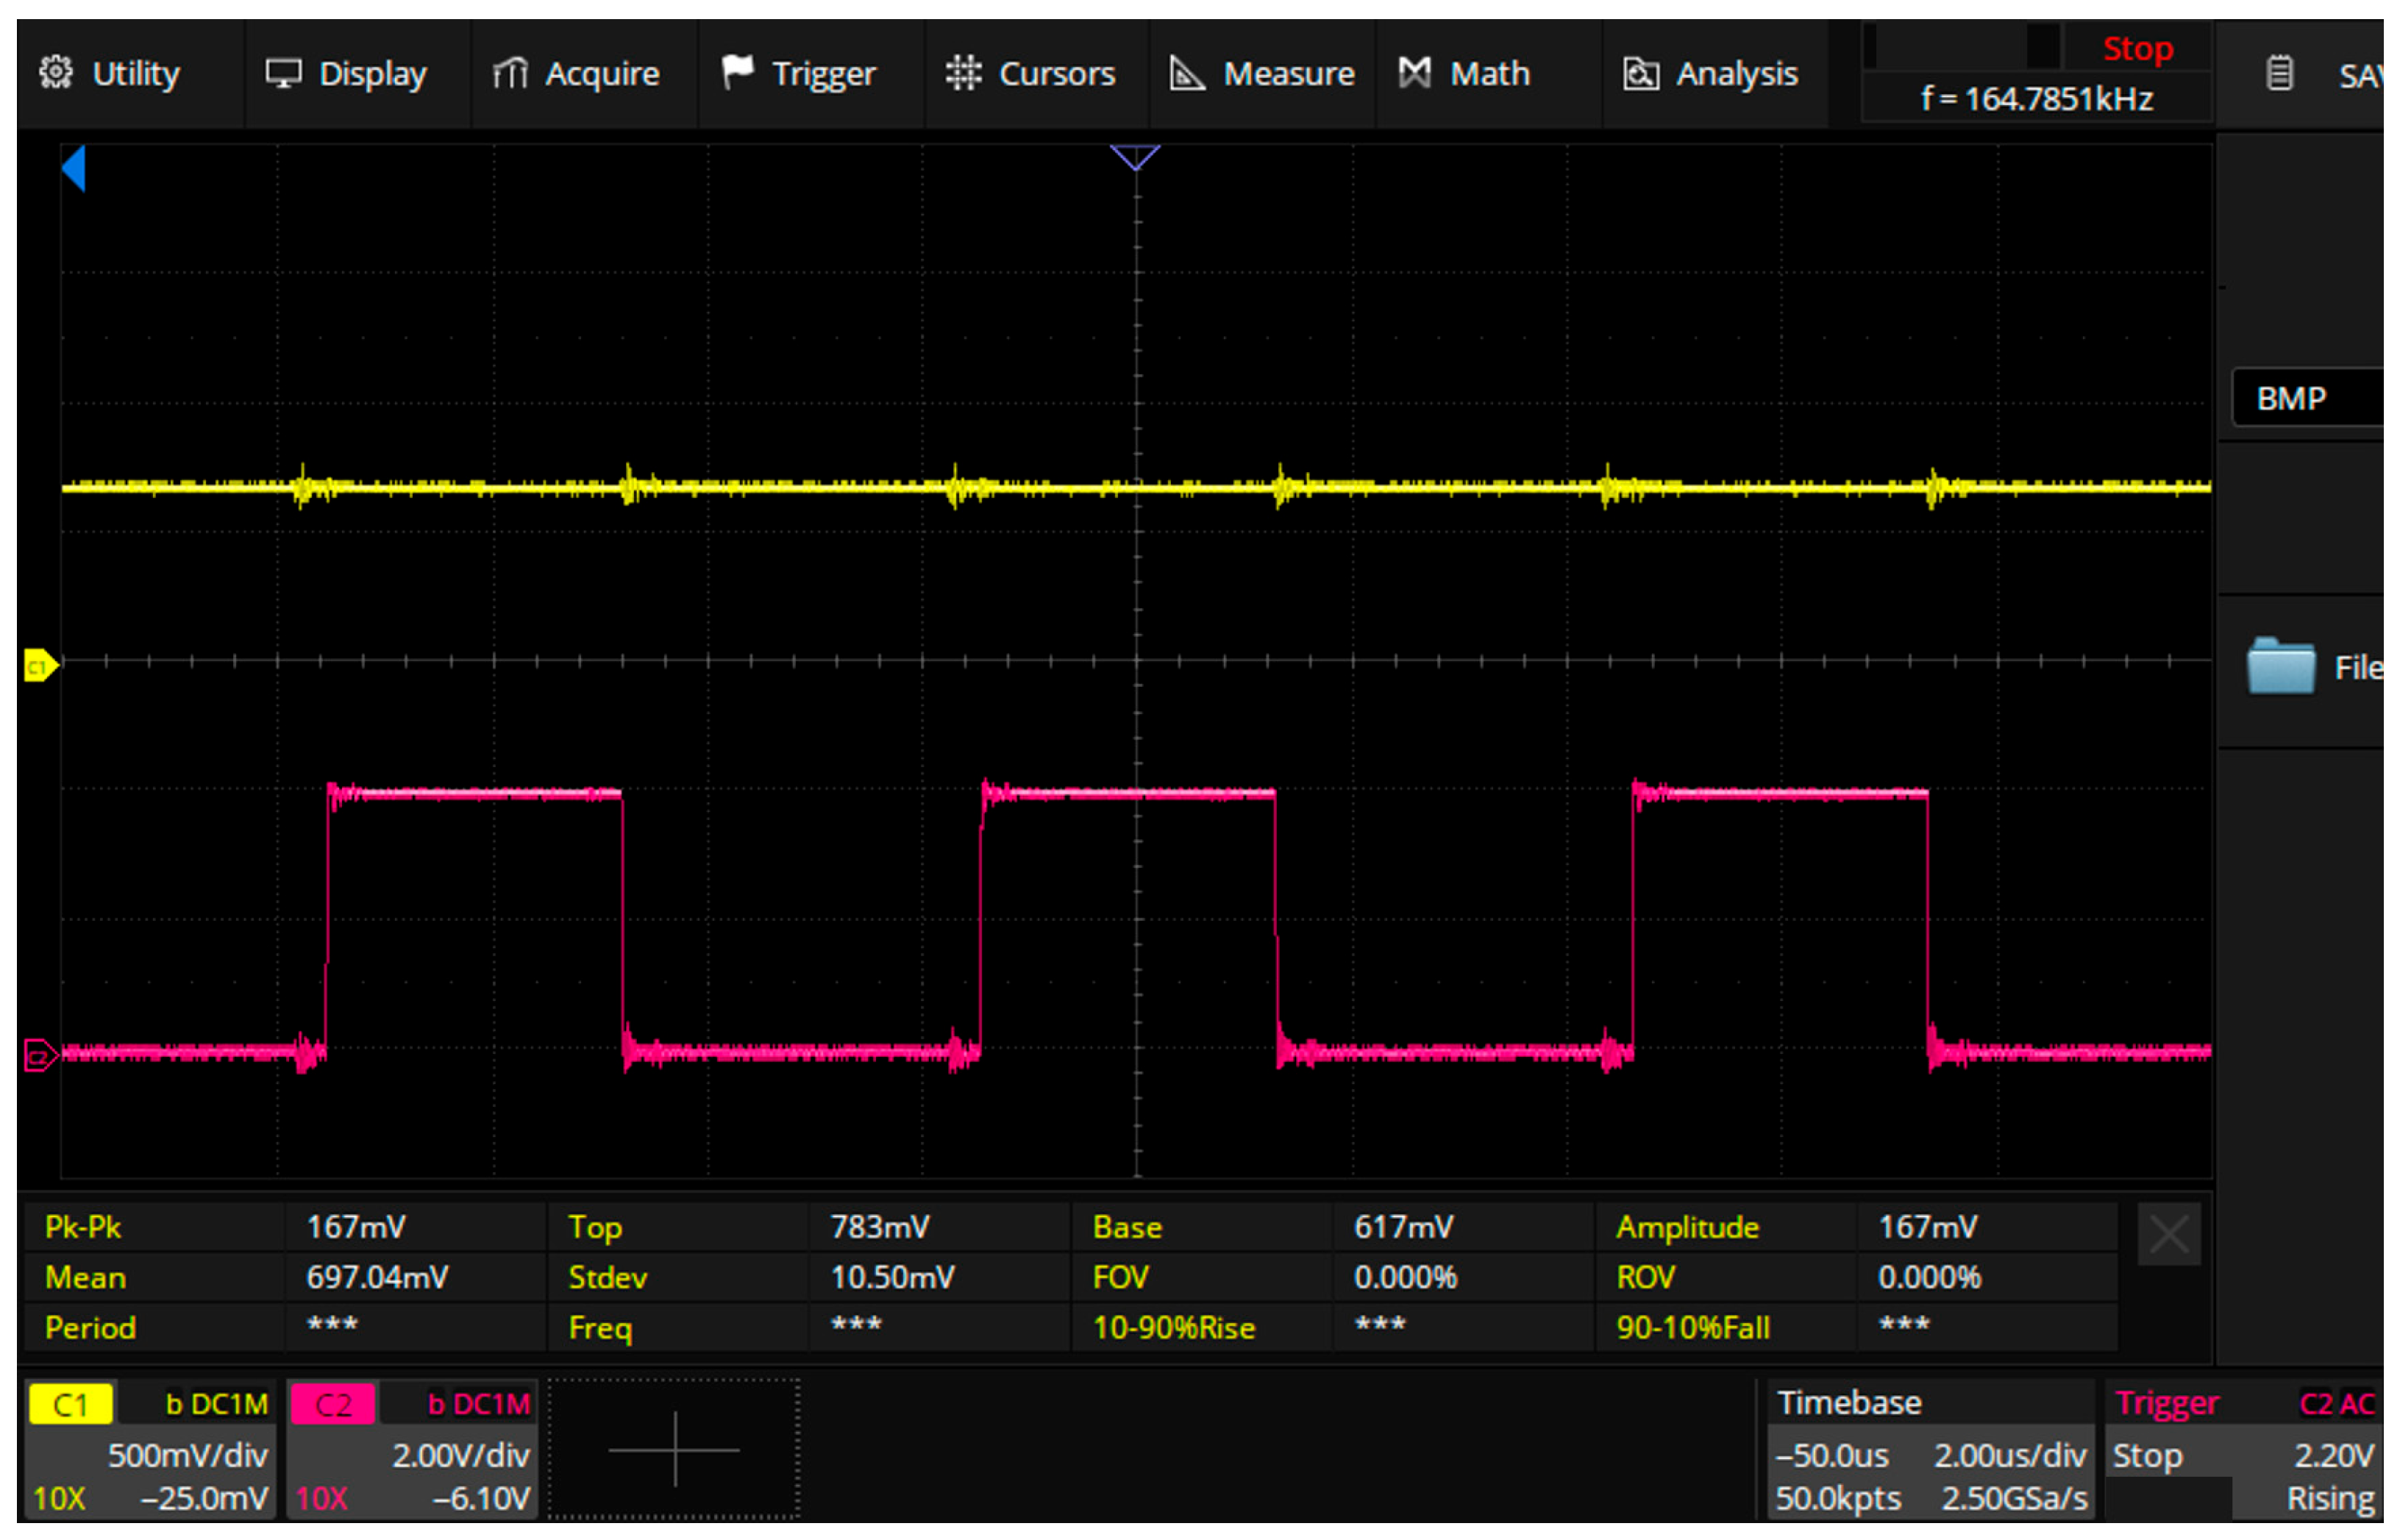Select the pink C2 ground level marker
The height and width of the screenshot is (1540, 2400).
(x=40, y=1056)
